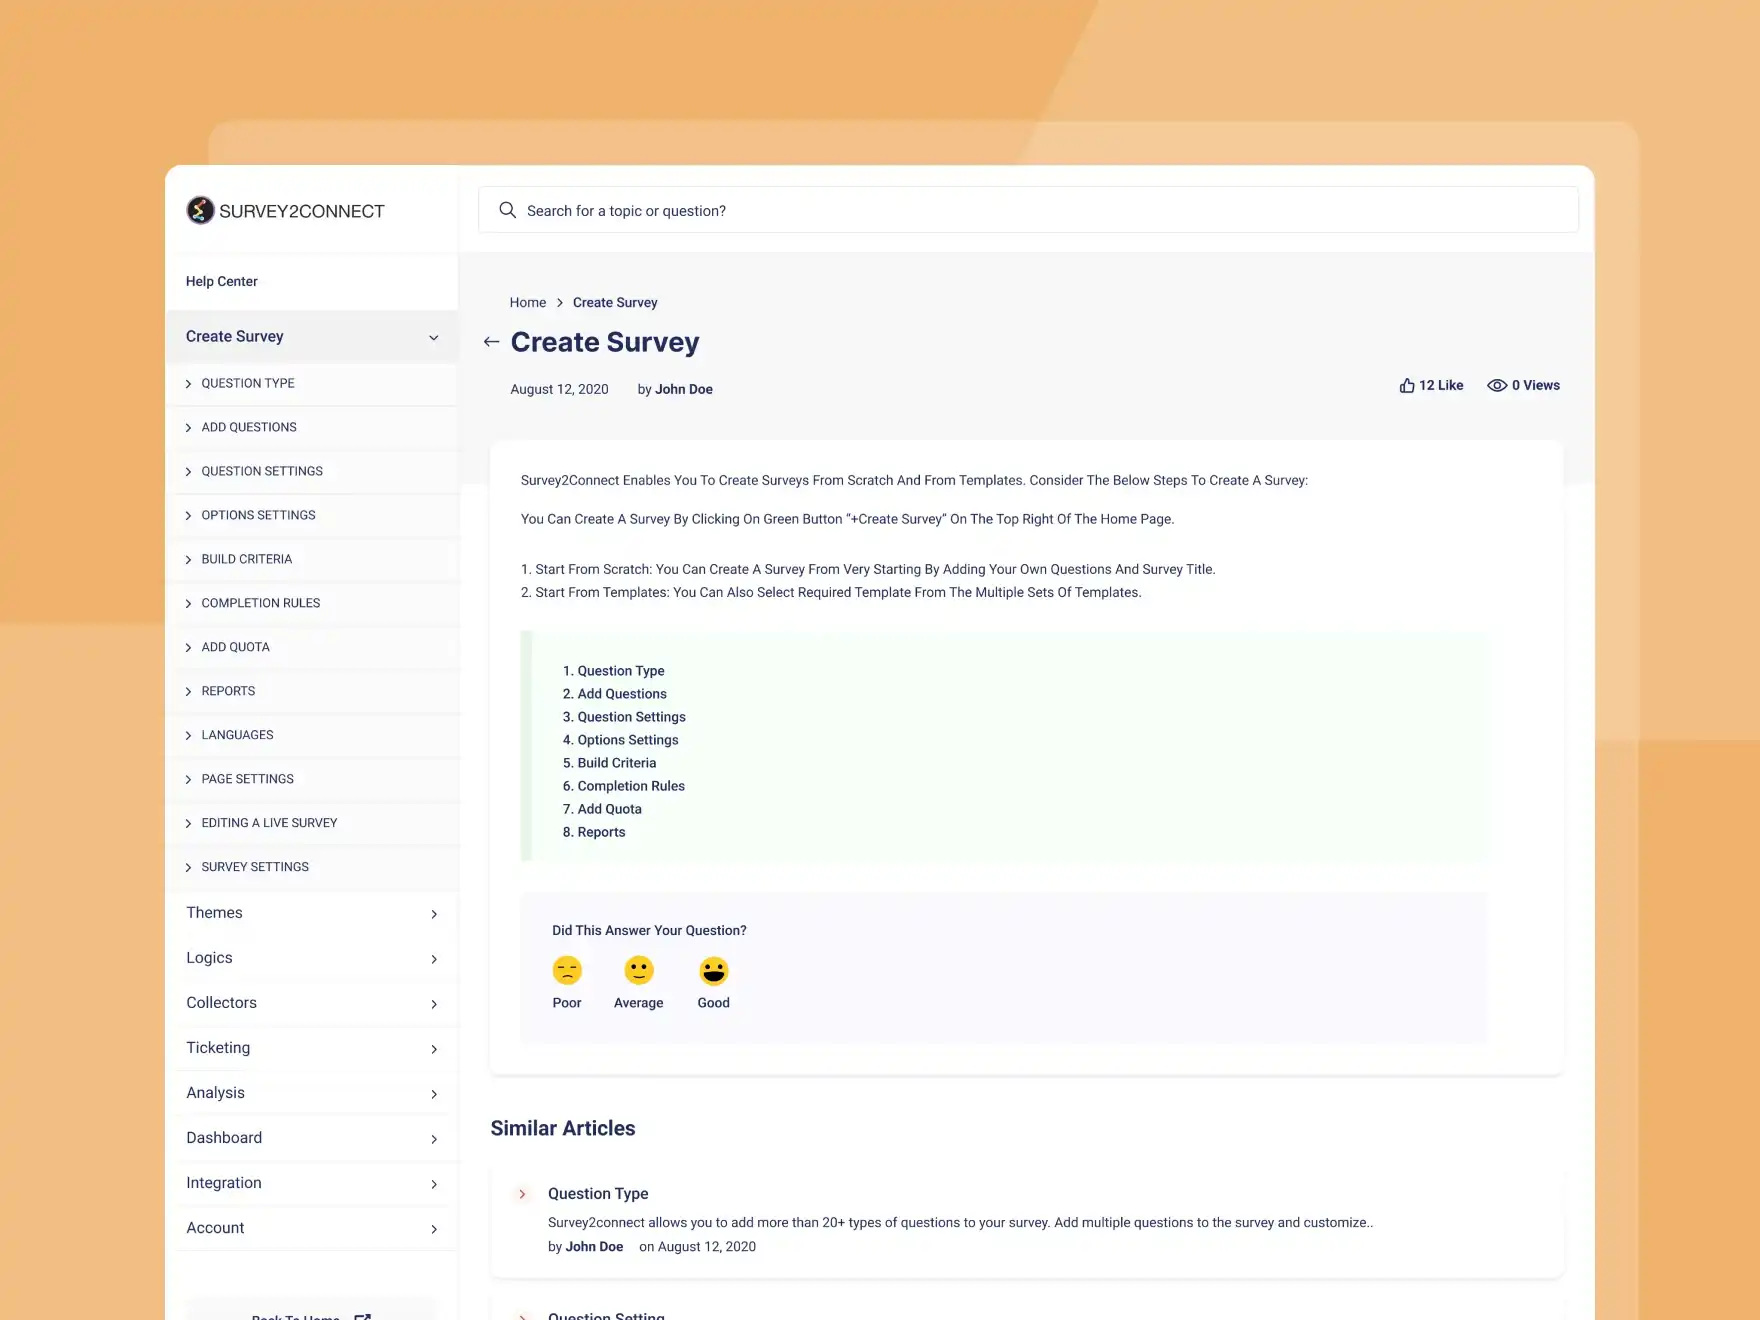1760x1320 pixels.
Task: Click the author name John Doe under title
Action: 684,389
